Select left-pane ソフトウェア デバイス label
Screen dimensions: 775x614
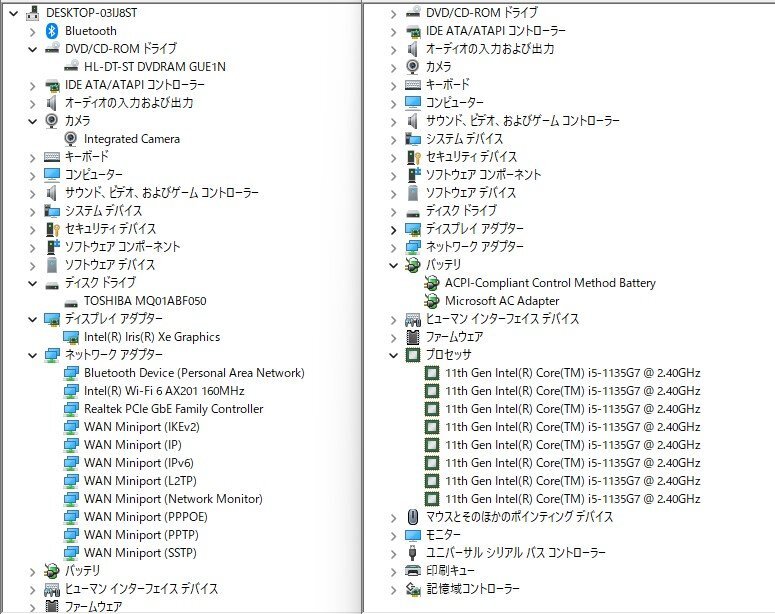pos(110,265)
